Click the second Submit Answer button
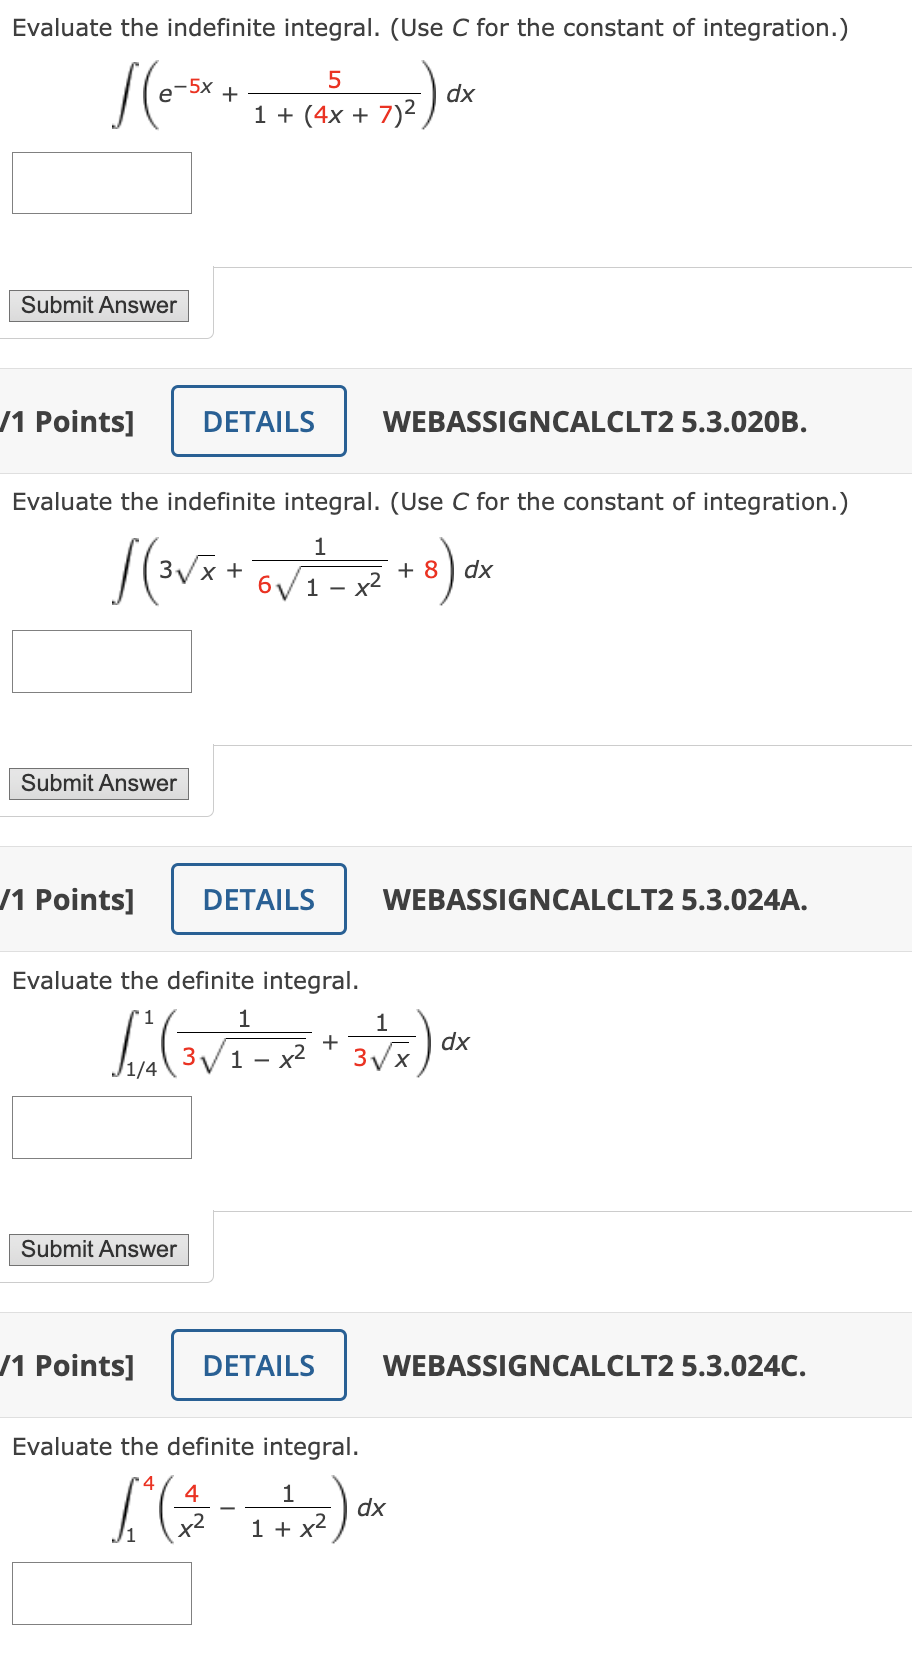This screenshot has width=912, height=1668. 98,783
